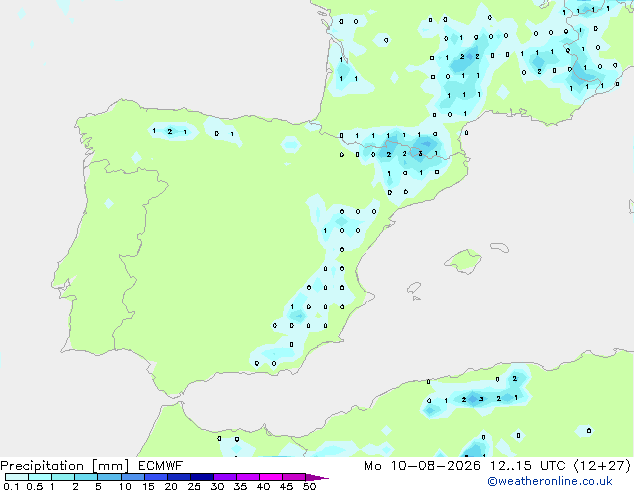Click the '3' precipitation value over the Pyrenees
The image size is (634, 490).
click(421, 154)
